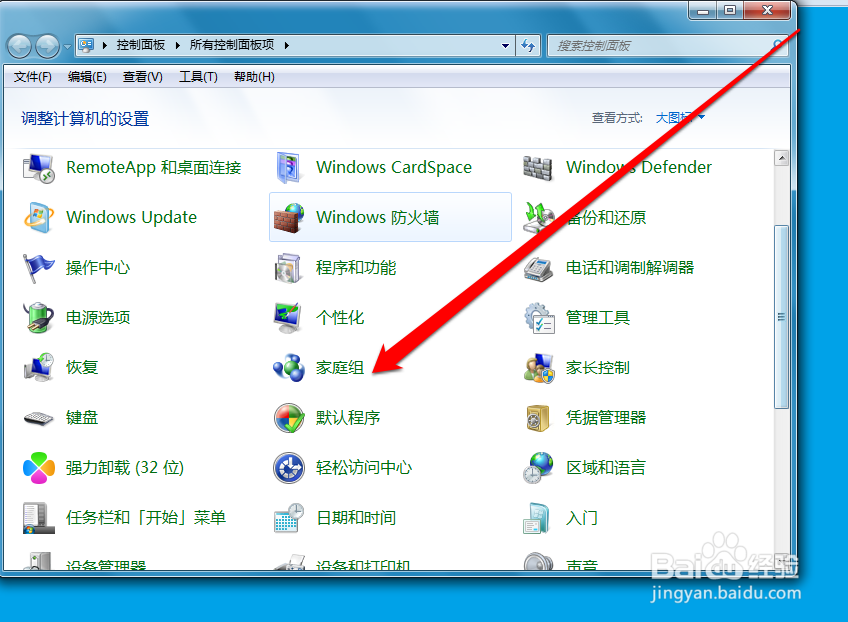This screenshot has width=848, height=622.
Task: Click the scrollbar up arrow
Action: tap(781, 158)
